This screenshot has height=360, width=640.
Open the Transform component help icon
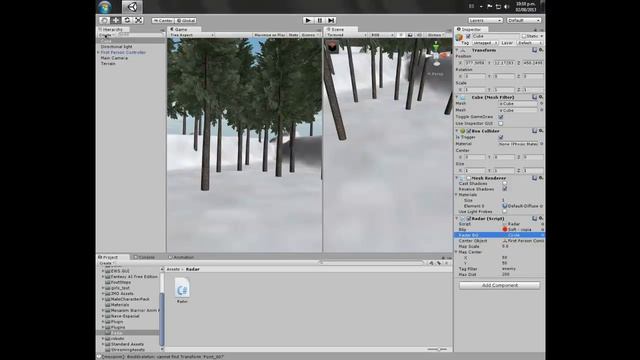[534, 50]
